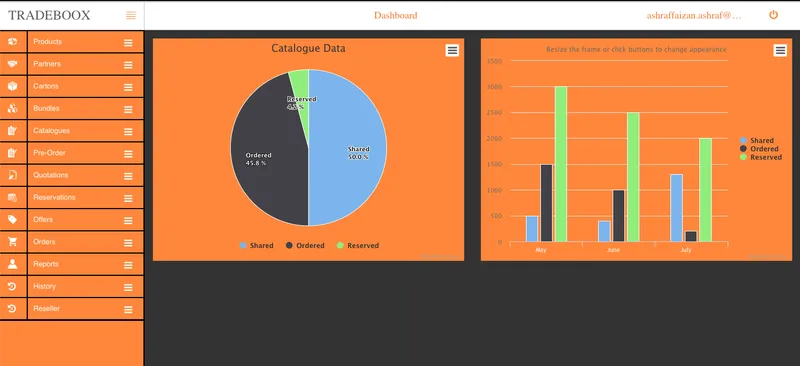
Task: Open the Catalogues menu item
Action: (52, 131)
